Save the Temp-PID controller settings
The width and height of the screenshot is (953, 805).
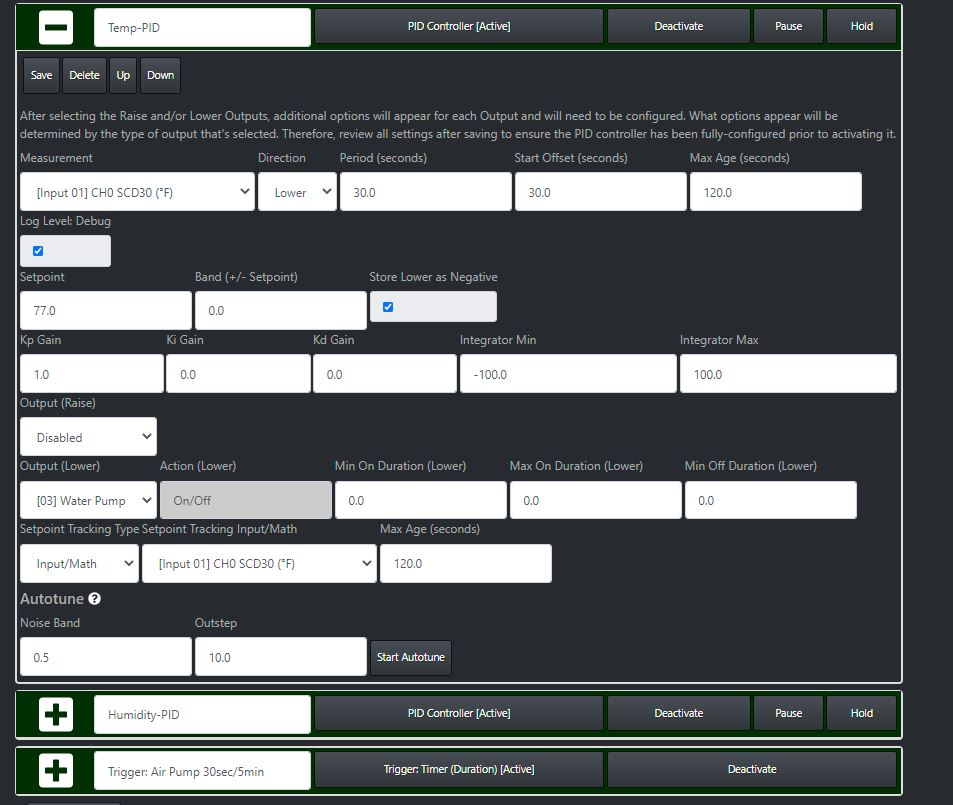coord(40,75)
